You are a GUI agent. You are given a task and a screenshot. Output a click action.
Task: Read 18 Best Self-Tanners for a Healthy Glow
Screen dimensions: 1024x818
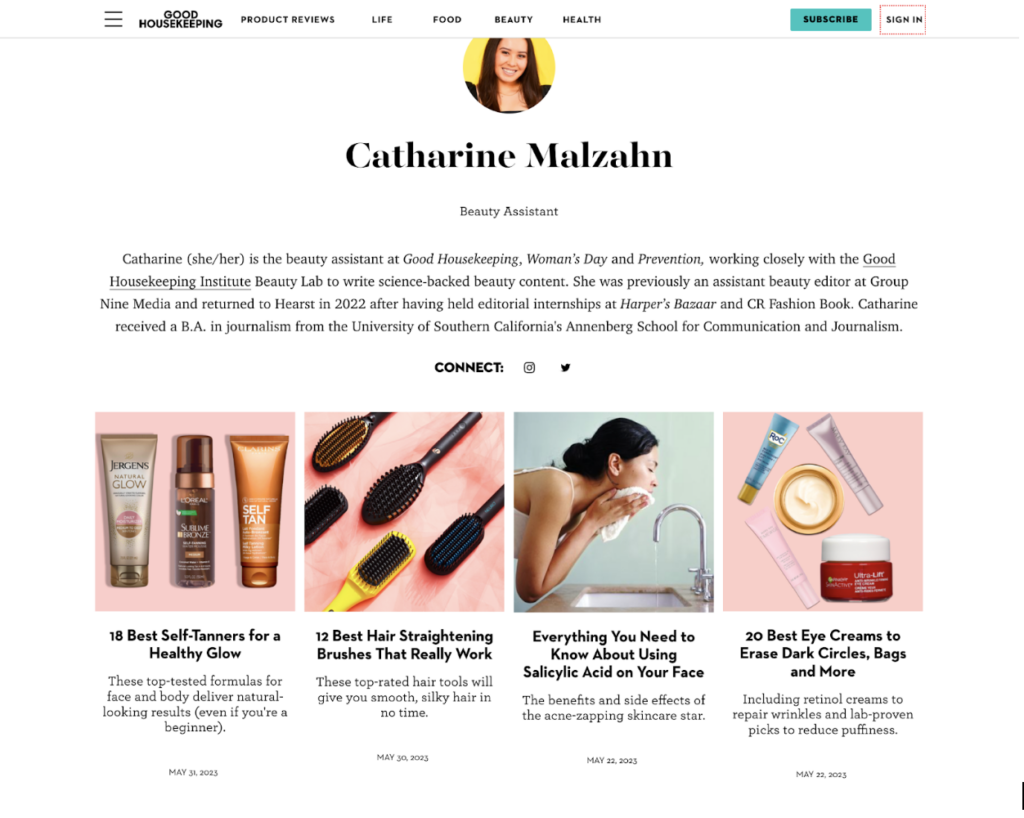pos(195,644)
